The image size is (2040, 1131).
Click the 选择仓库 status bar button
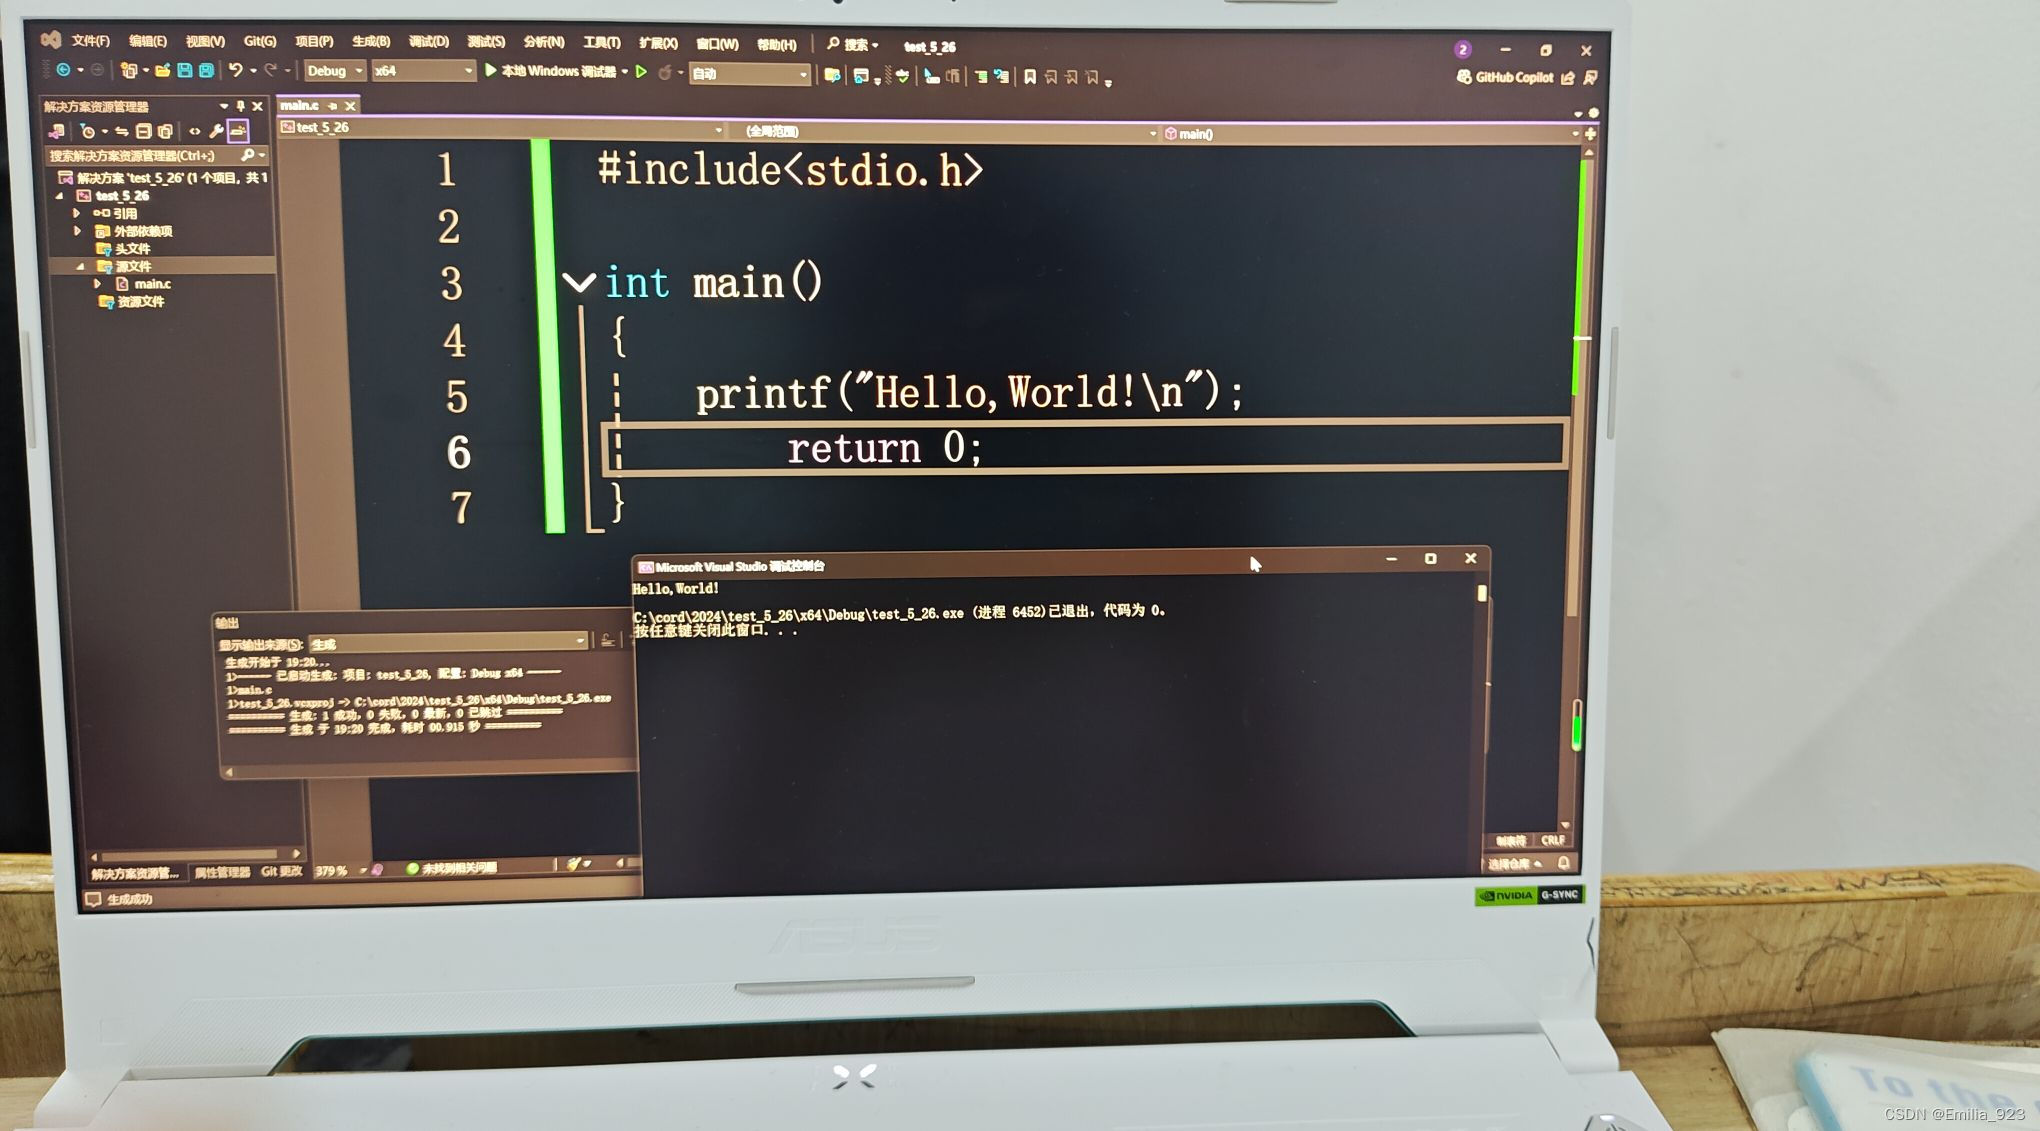(x=1514, y=863)
